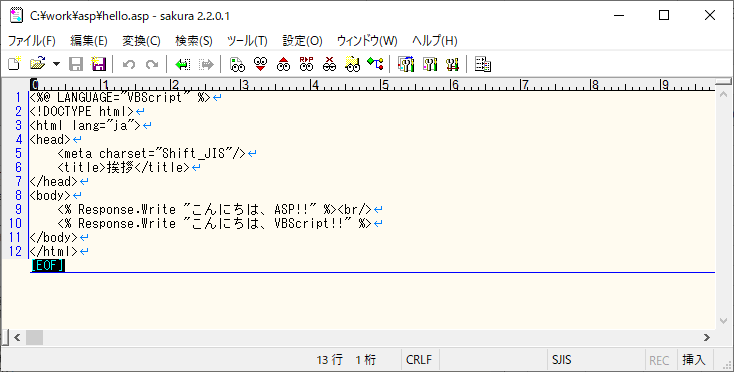Screen dimensions: 734x372
Task: Open the 編集(E) menu
Action: coord(88,41)
